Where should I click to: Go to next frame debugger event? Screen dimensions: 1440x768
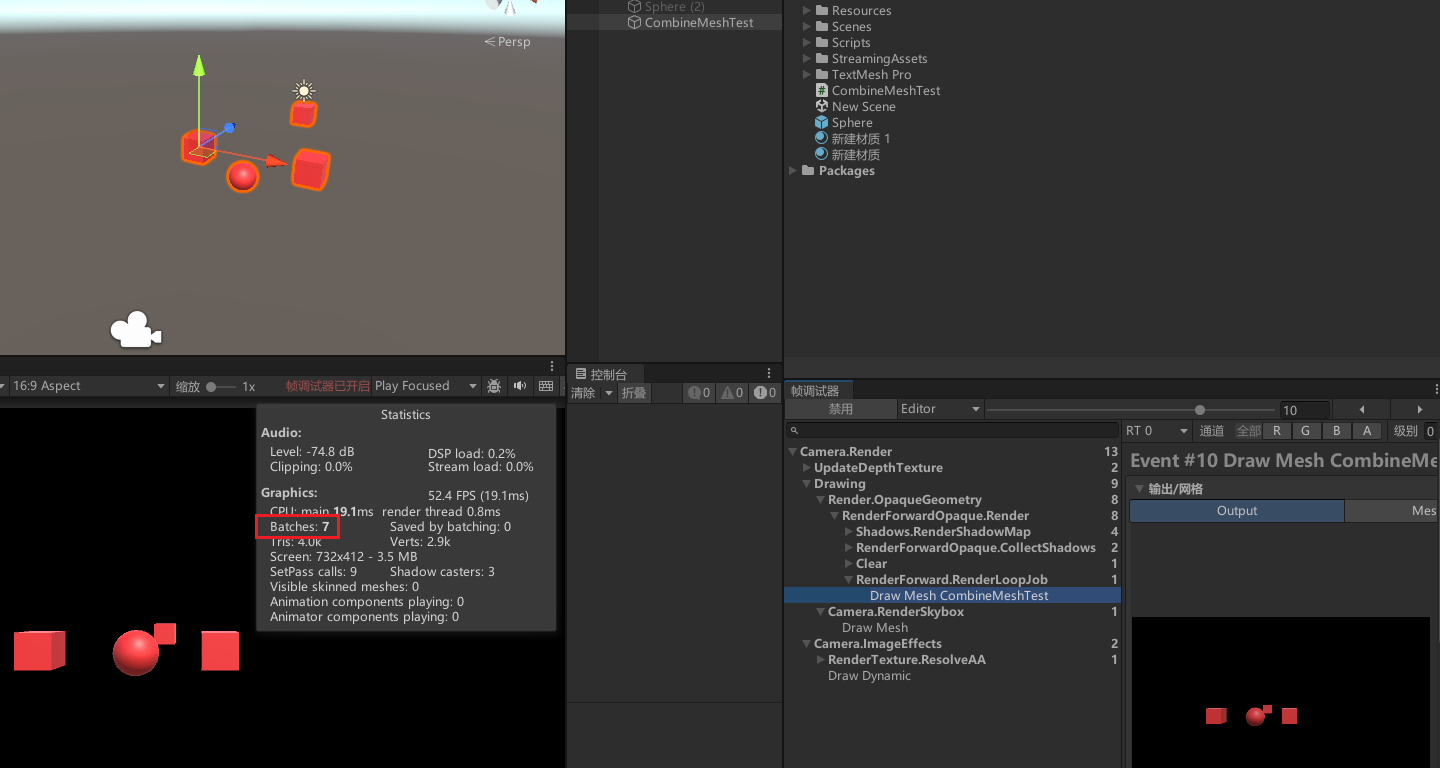1419,410
